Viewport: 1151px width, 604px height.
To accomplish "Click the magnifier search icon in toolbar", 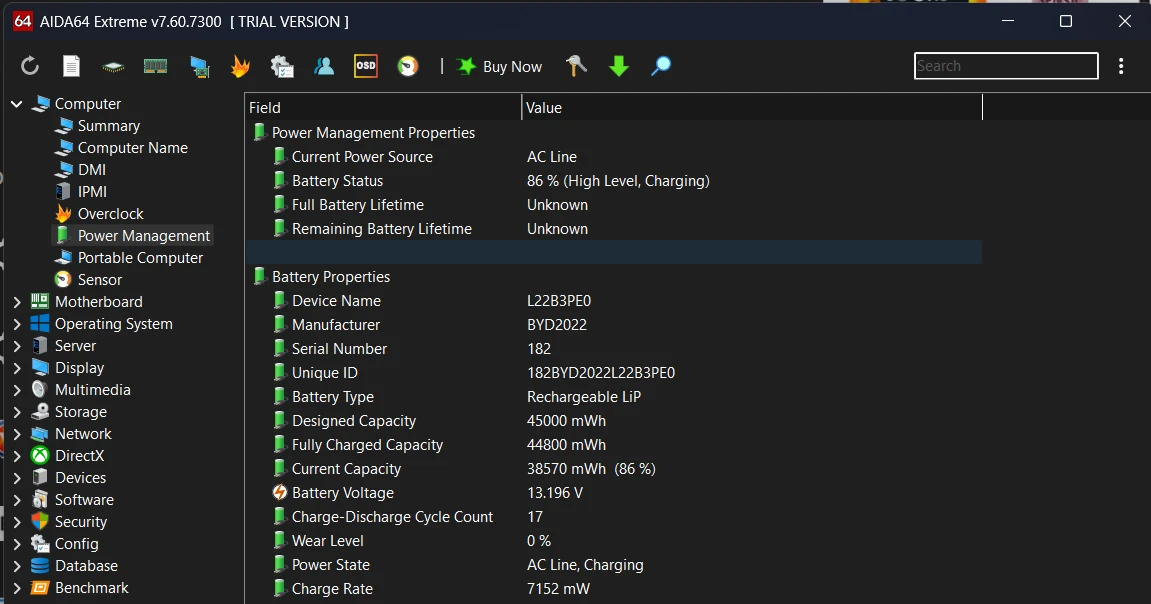I will click(x=661, y=67).
